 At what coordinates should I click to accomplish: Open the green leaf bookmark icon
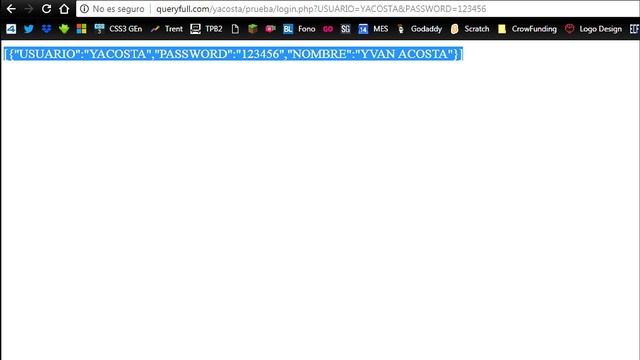click(x=64, y=29)
